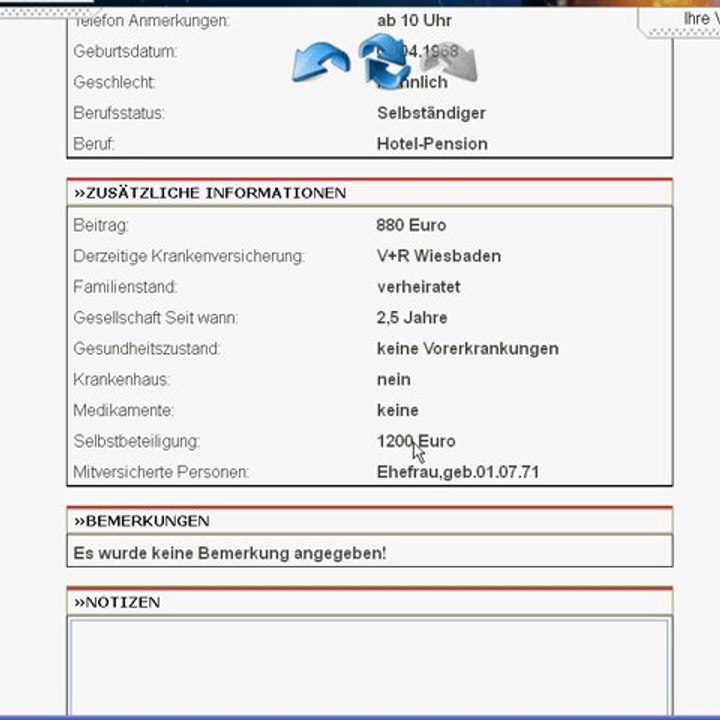Screen dimensions: 720x720
Task: Click the value 'Hotel-Pension'
Action: point(432,144)
